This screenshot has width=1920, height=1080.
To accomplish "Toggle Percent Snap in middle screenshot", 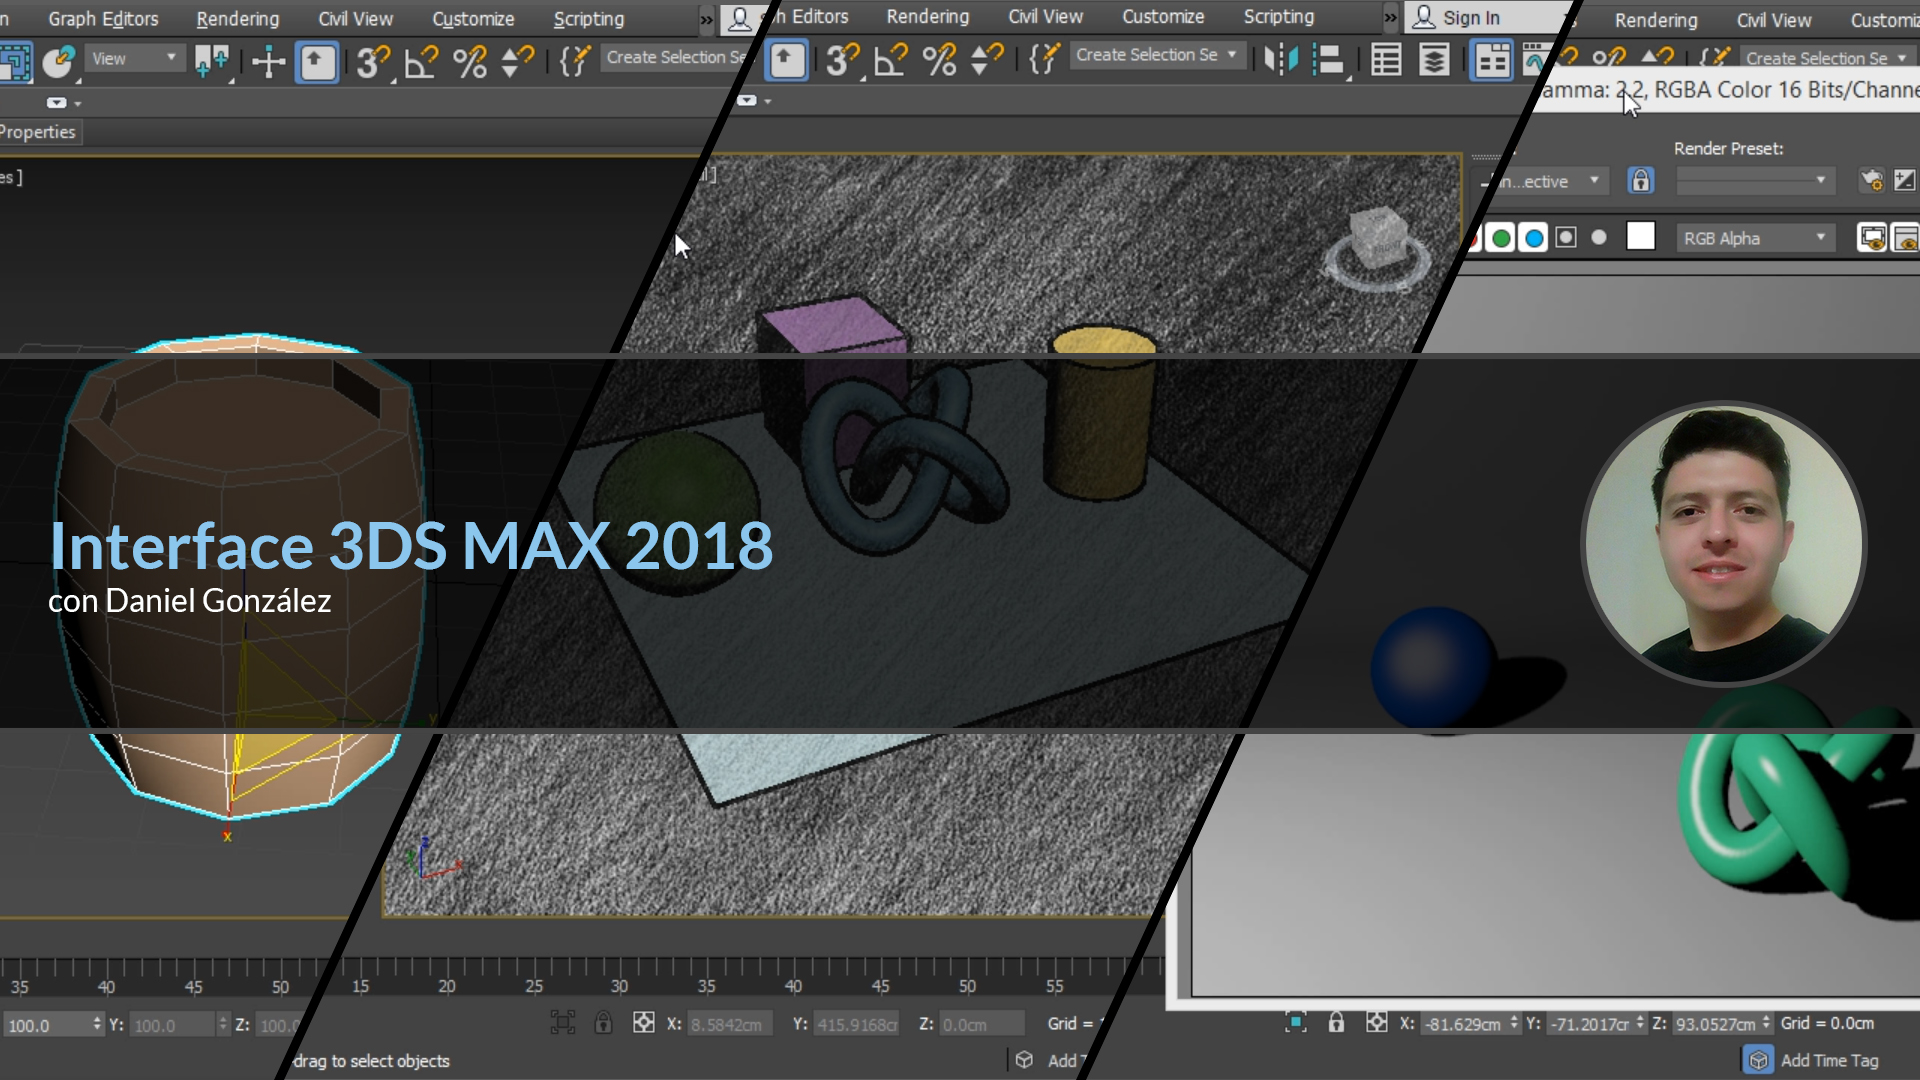I will [x=940, y=59].
